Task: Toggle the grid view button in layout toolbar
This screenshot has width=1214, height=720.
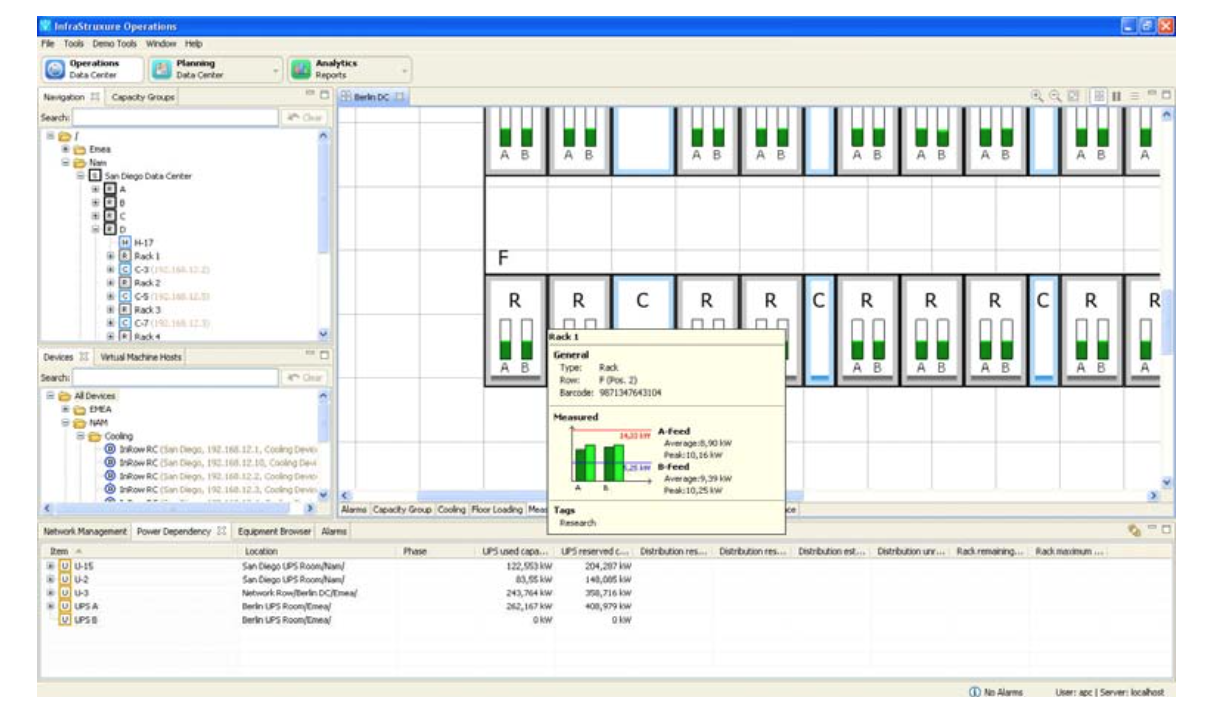Action: 1097,96
